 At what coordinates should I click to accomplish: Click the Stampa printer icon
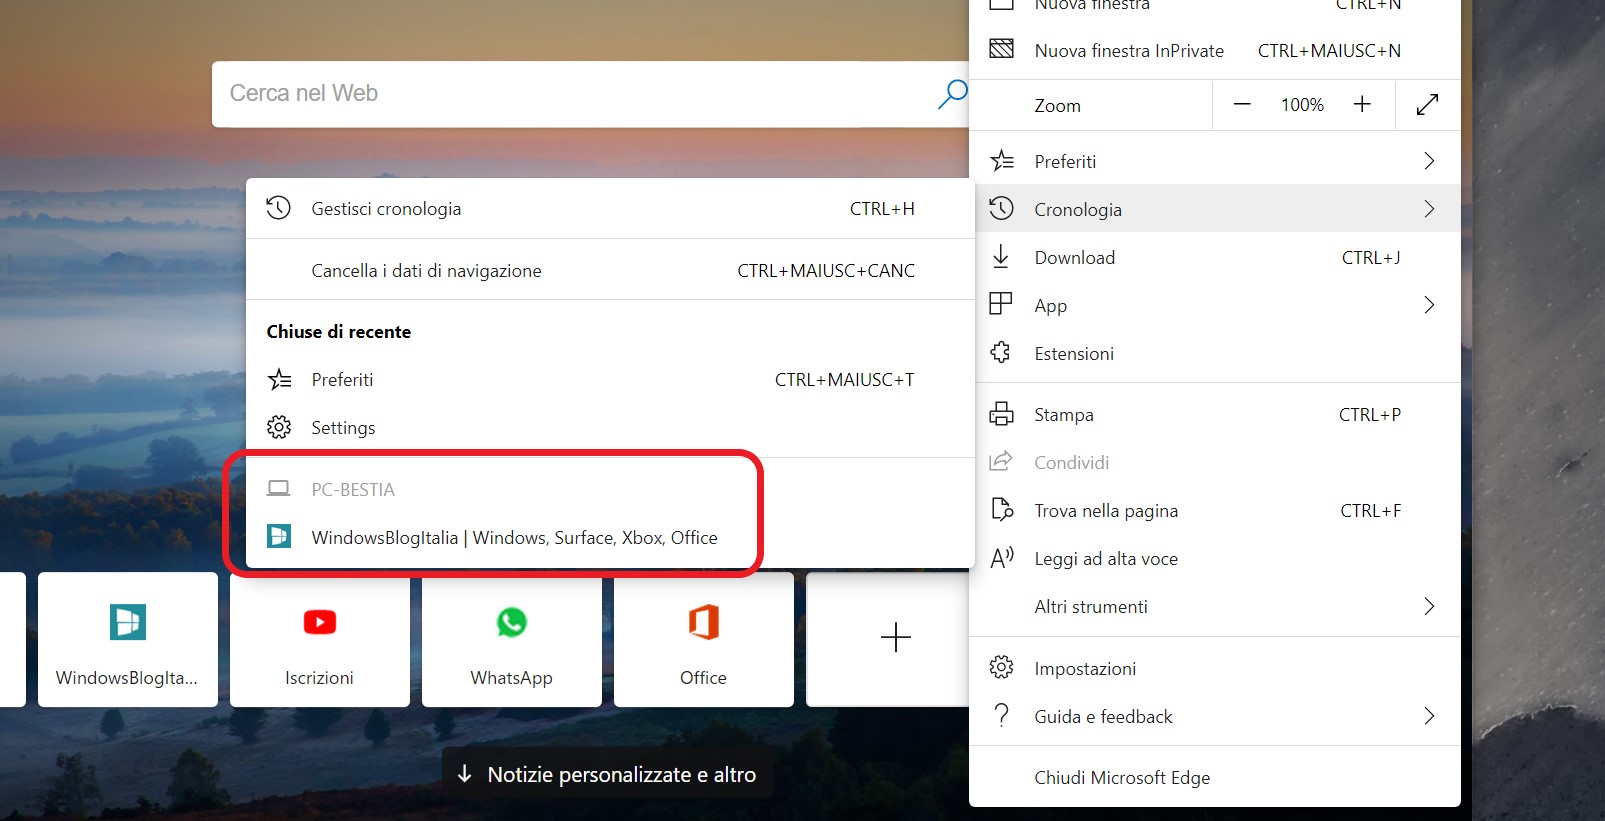[1001, 414]
